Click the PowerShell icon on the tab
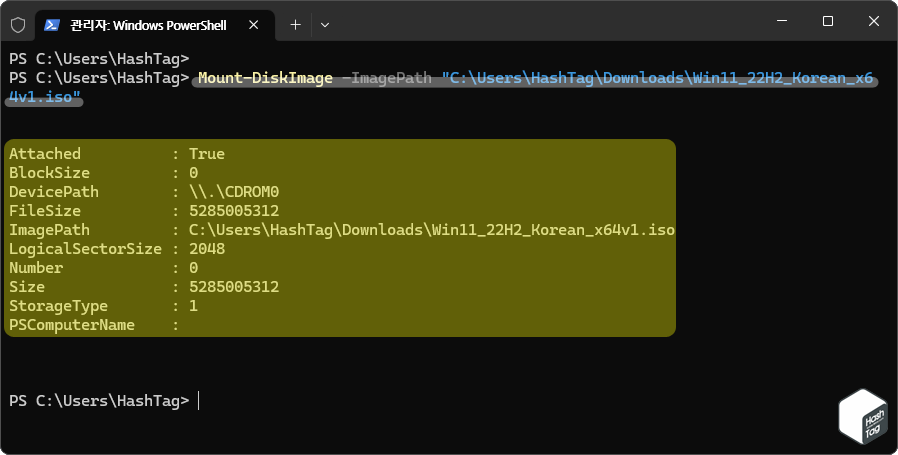 click(52, 25)
